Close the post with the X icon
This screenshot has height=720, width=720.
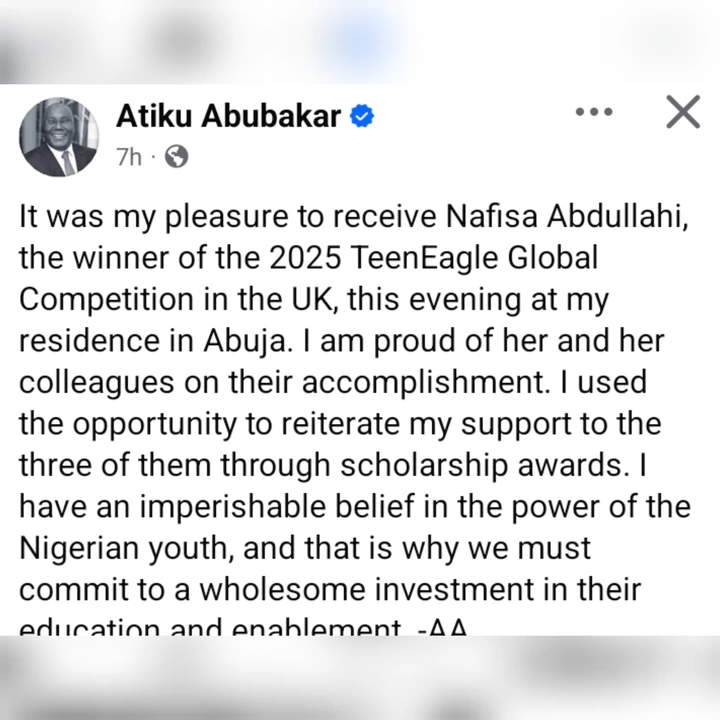click(683, 113)
